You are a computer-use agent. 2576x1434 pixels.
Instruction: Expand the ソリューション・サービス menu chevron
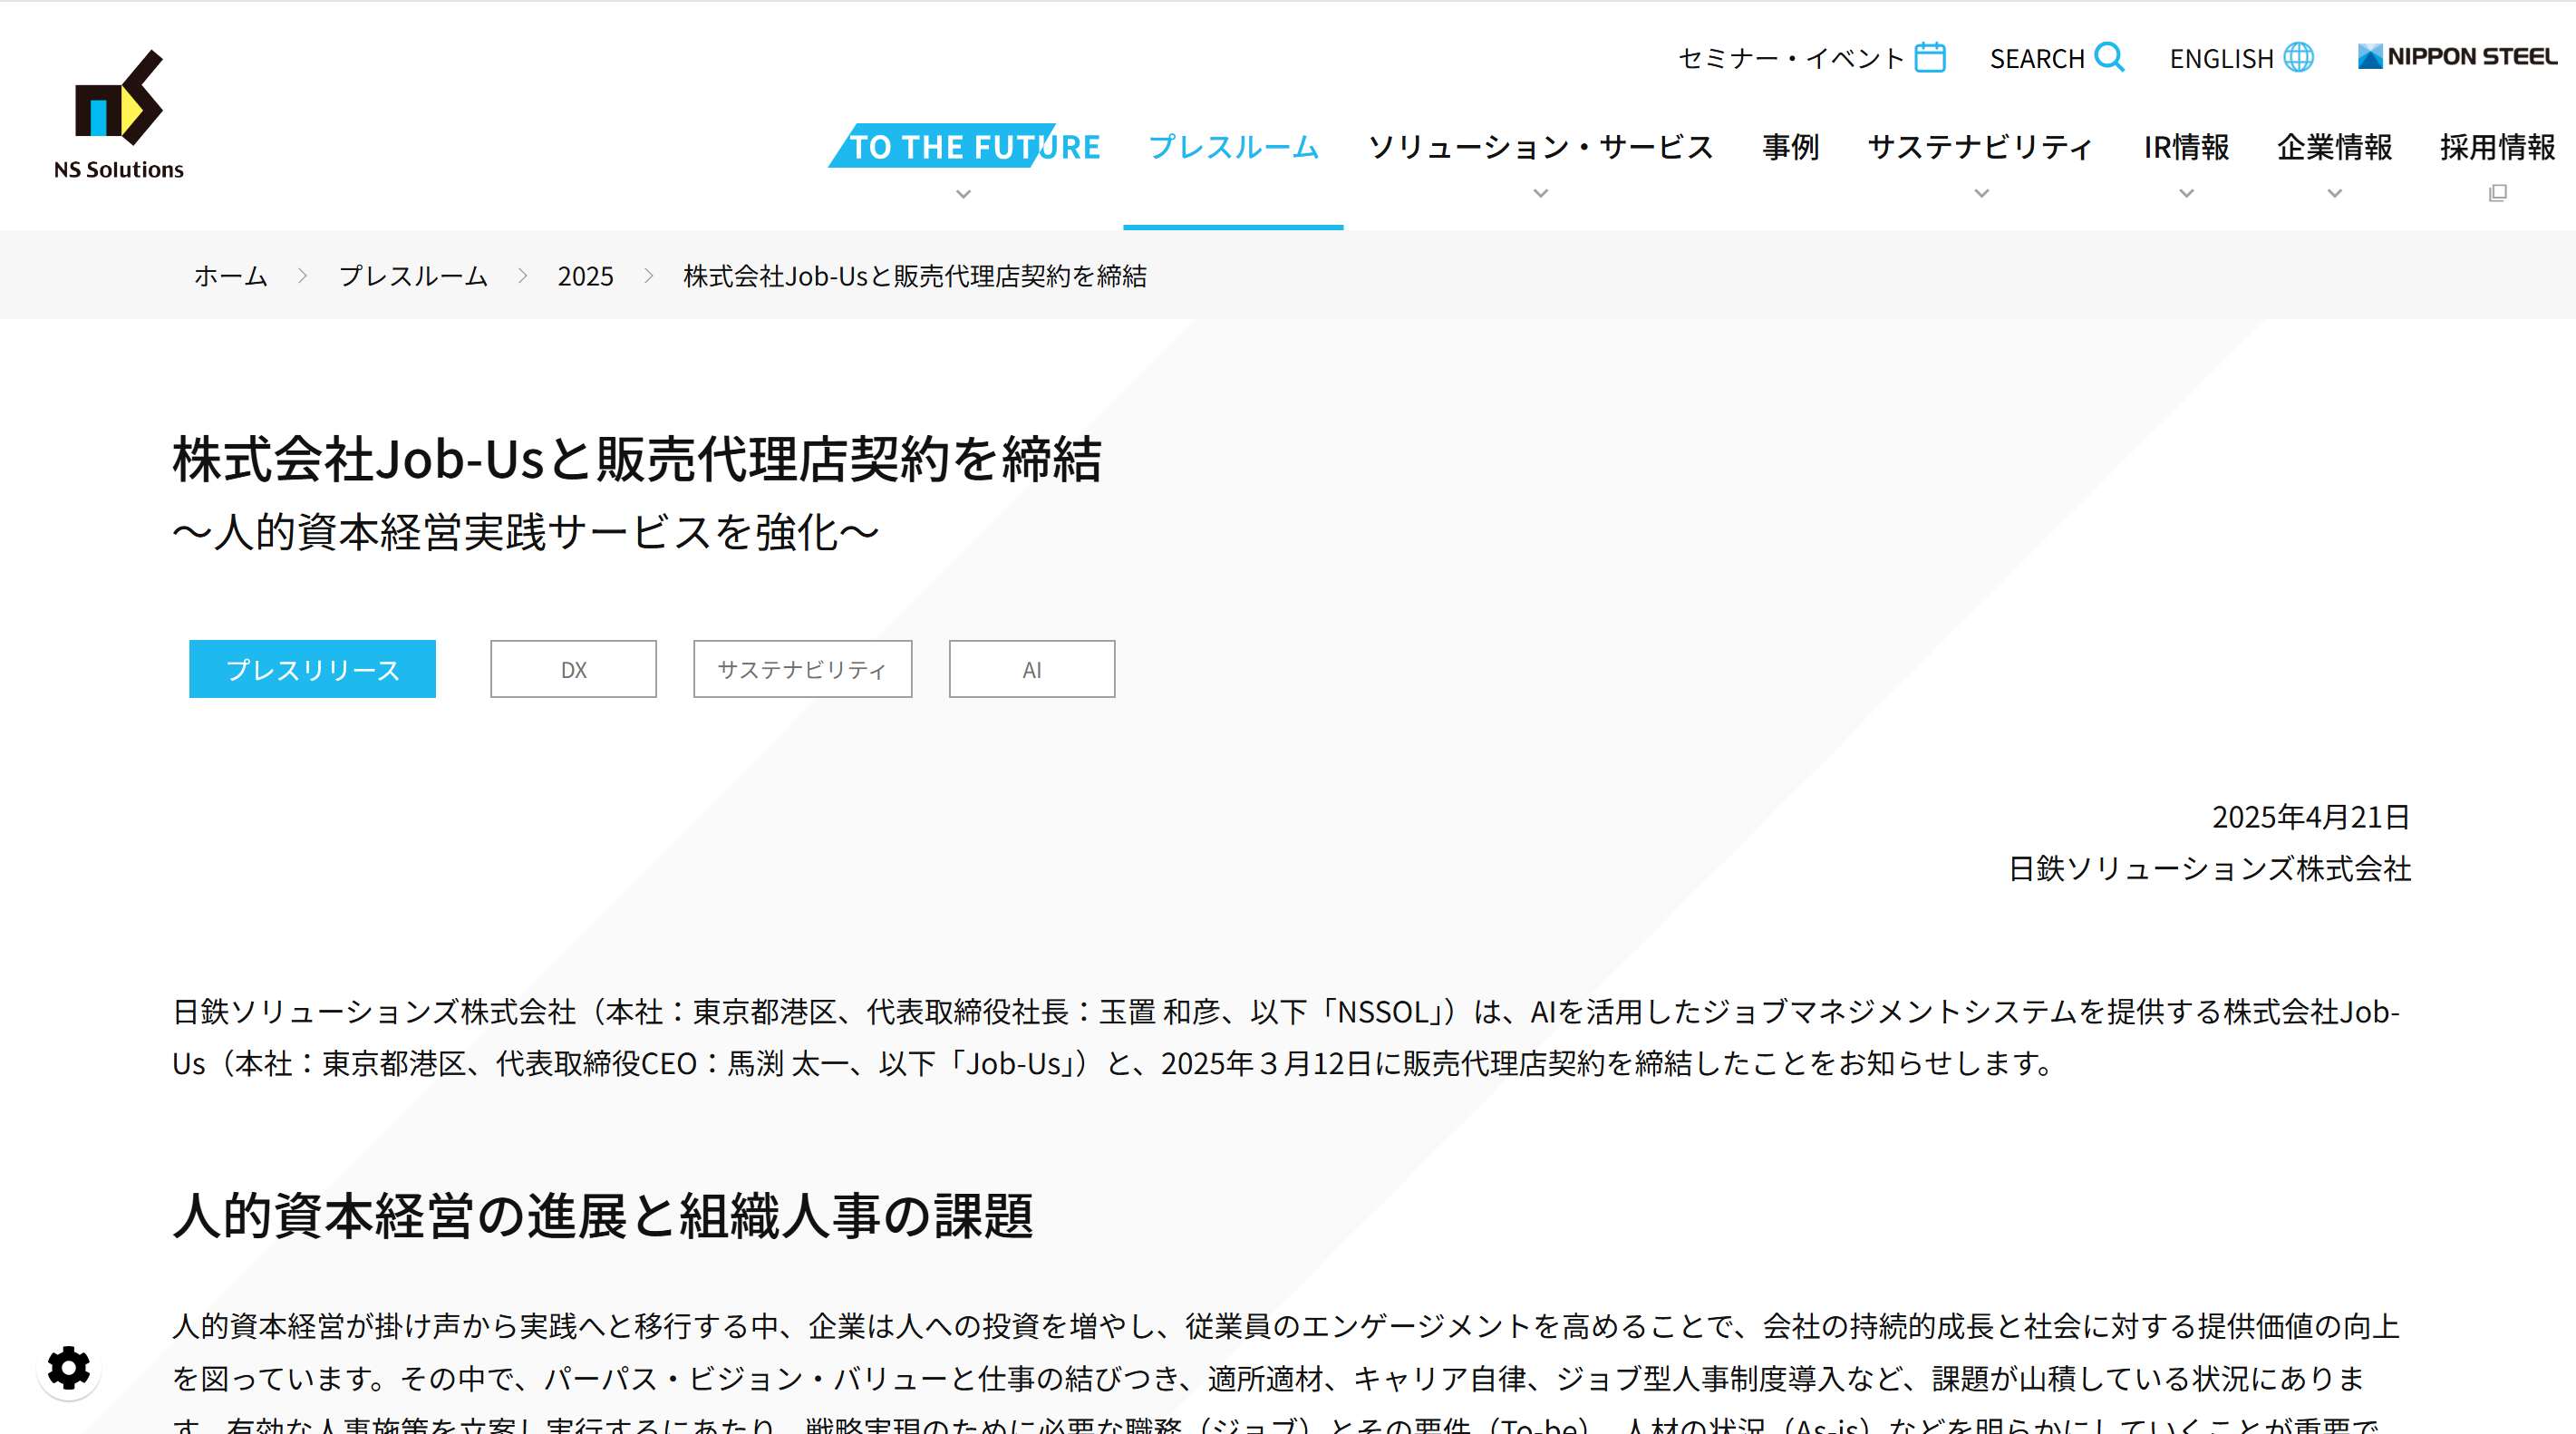click(1540, 194)
